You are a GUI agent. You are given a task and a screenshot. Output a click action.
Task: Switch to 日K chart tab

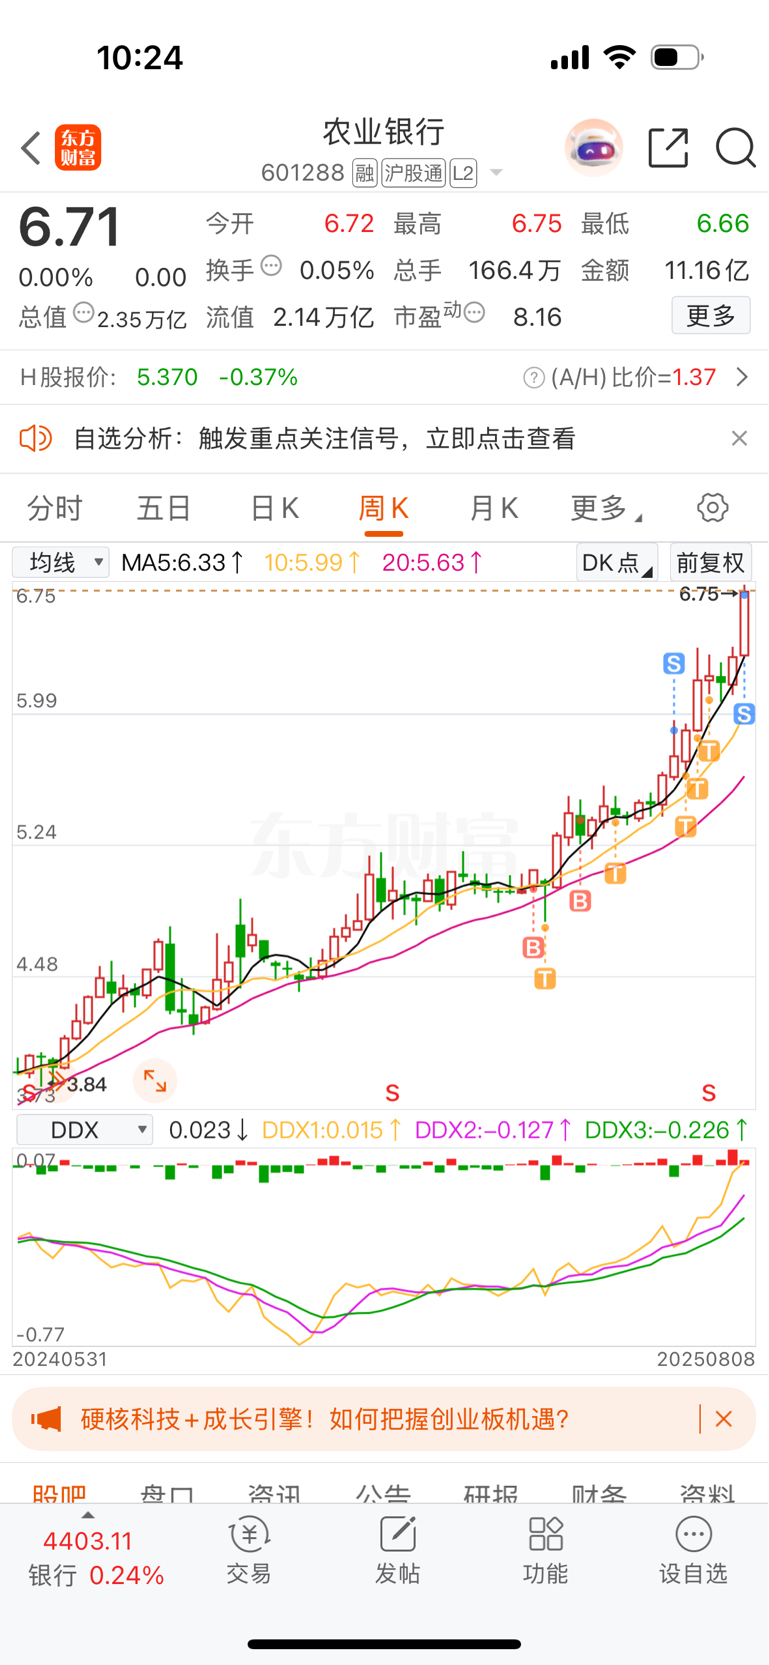coord(274,508)
